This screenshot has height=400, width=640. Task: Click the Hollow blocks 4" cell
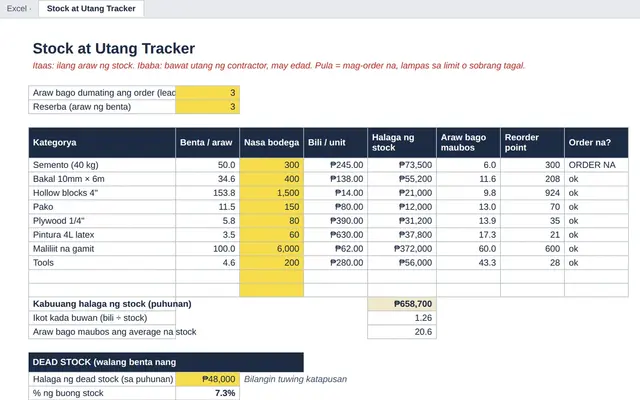tap(102, 193)
